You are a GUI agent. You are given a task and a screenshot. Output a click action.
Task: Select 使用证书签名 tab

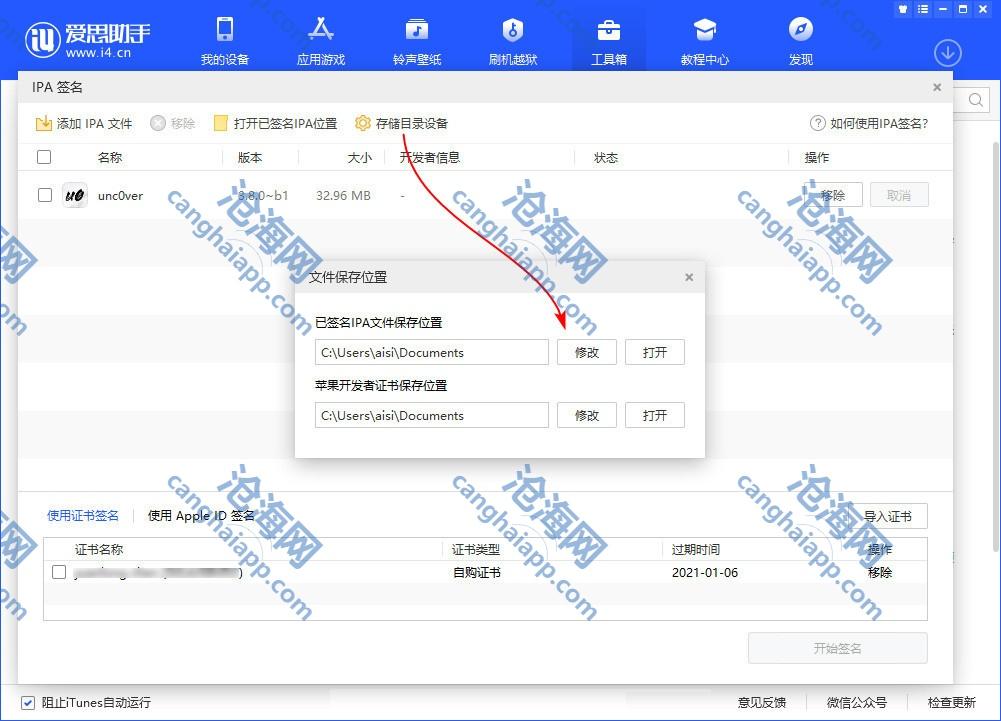pos(83,516)
